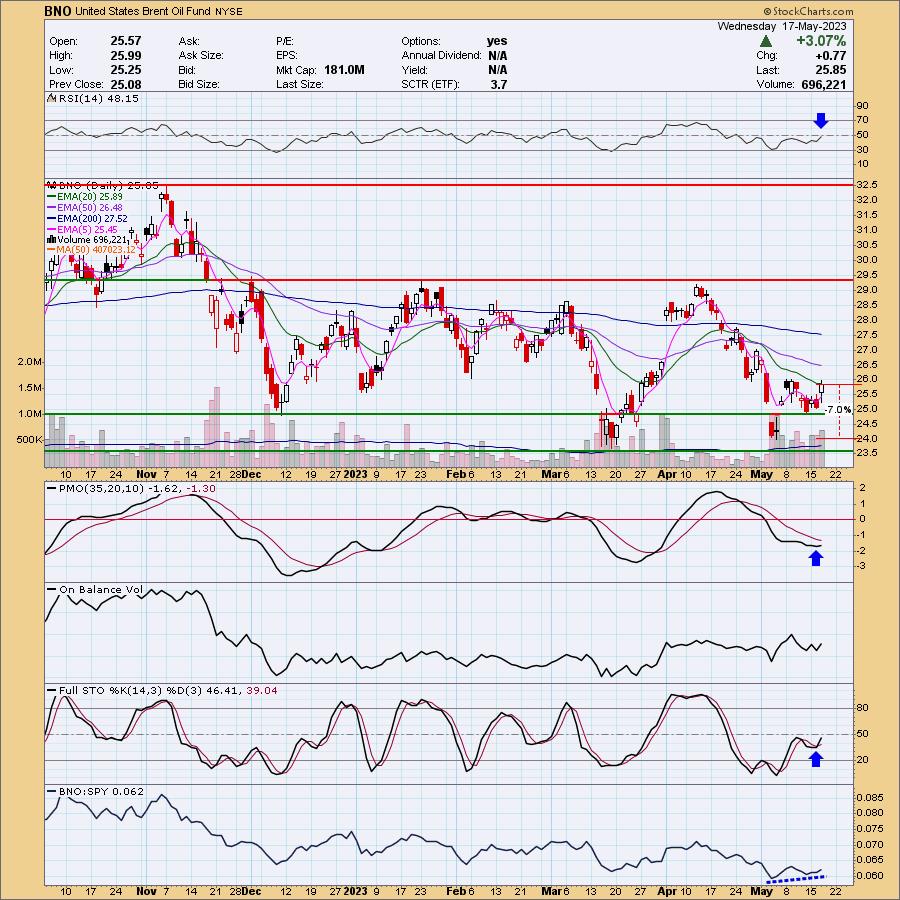
Task: Click the Open value 25.57
Action: click(126, 41)
